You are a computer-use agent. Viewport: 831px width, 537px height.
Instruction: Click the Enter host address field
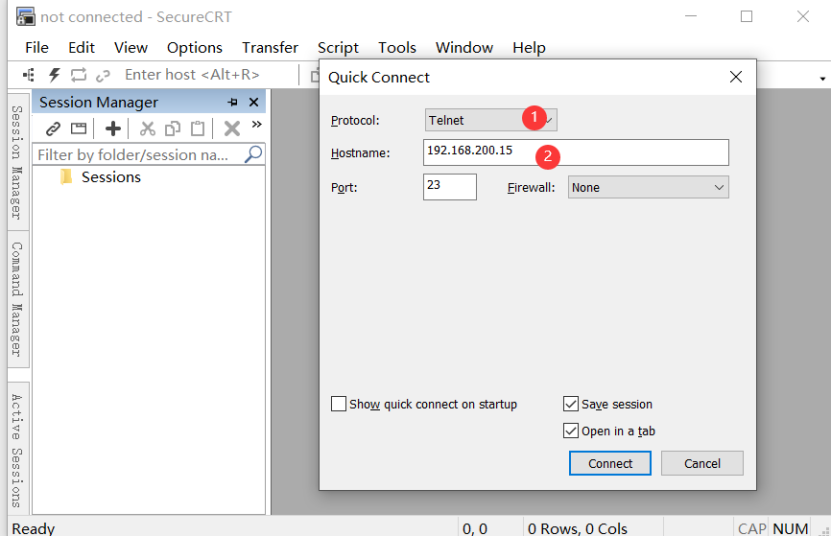[x=192, y=75]
